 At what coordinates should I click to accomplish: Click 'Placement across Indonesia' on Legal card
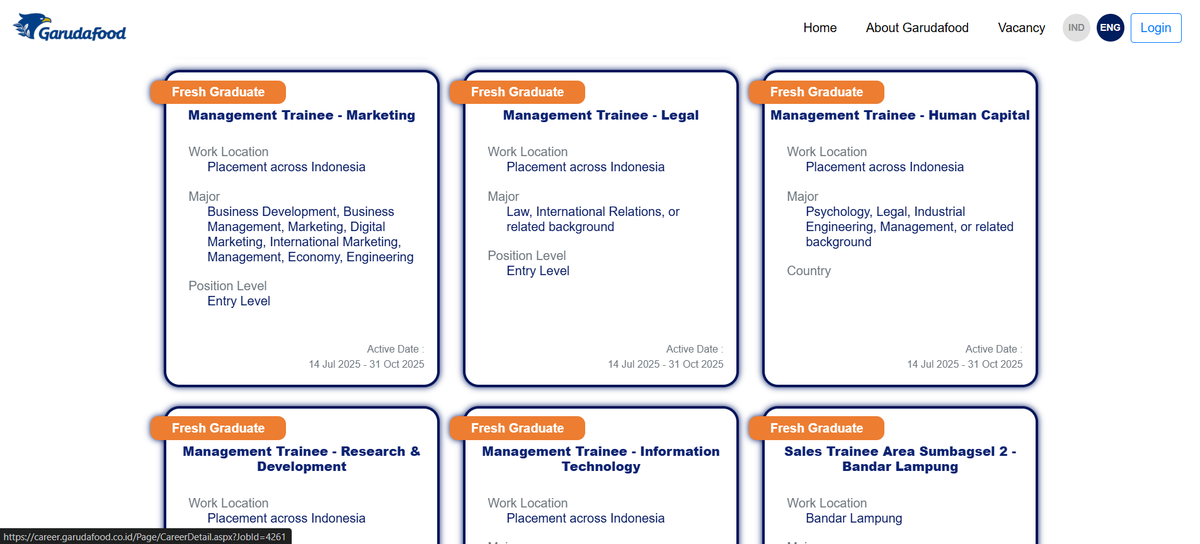coord(585,167)
